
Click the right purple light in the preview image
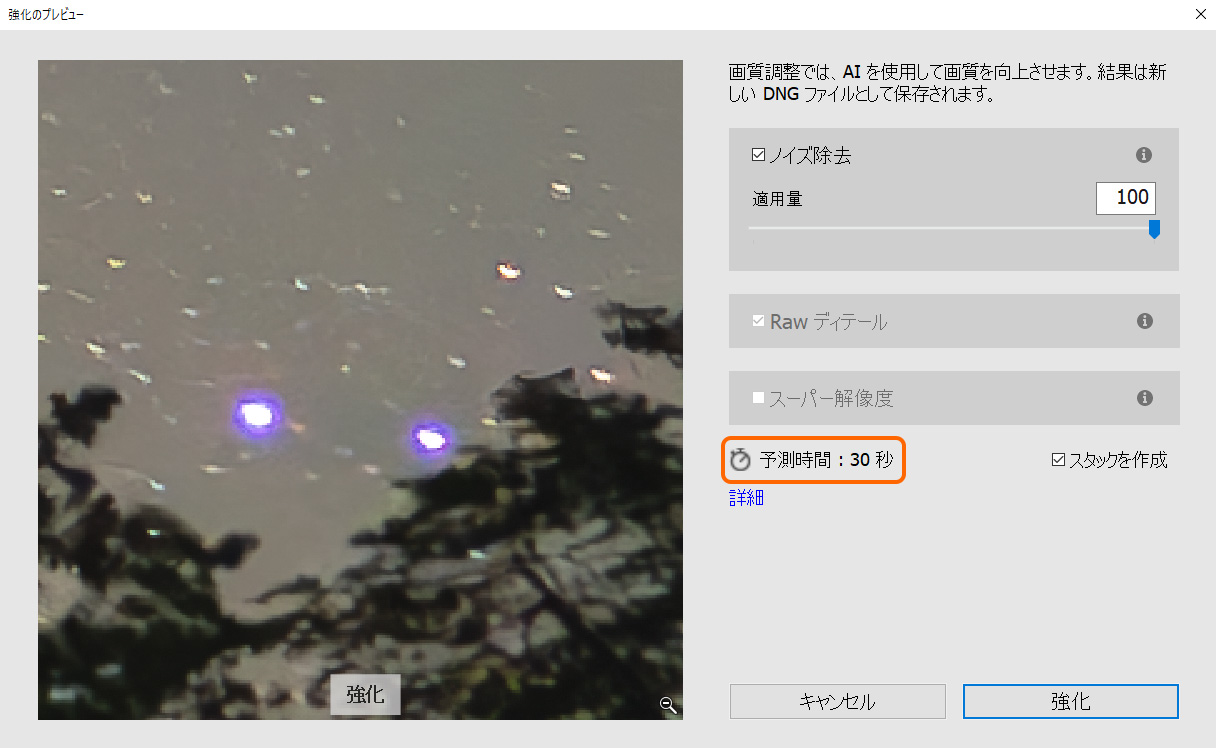[431, 437]
